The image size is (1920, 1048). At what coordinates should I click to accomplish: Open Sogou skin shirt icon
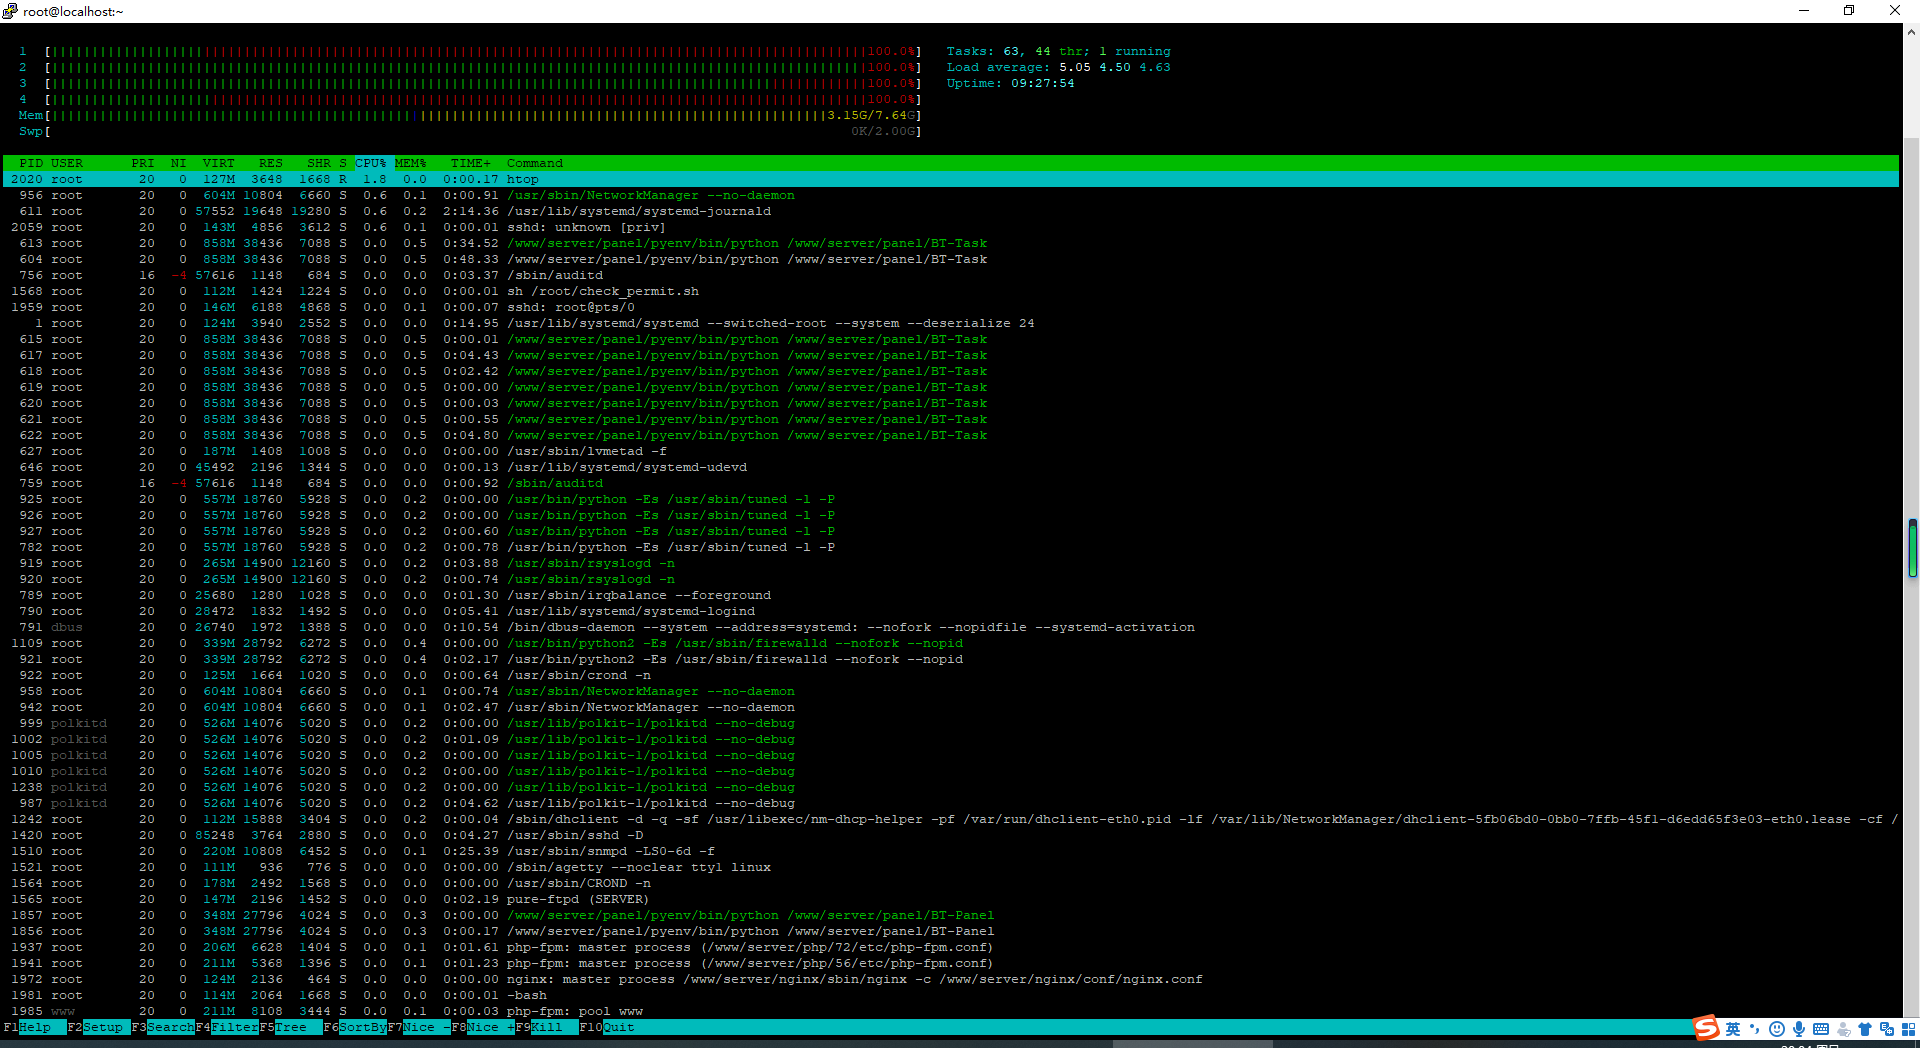pyautogui.click(x=1865, y=1029)
